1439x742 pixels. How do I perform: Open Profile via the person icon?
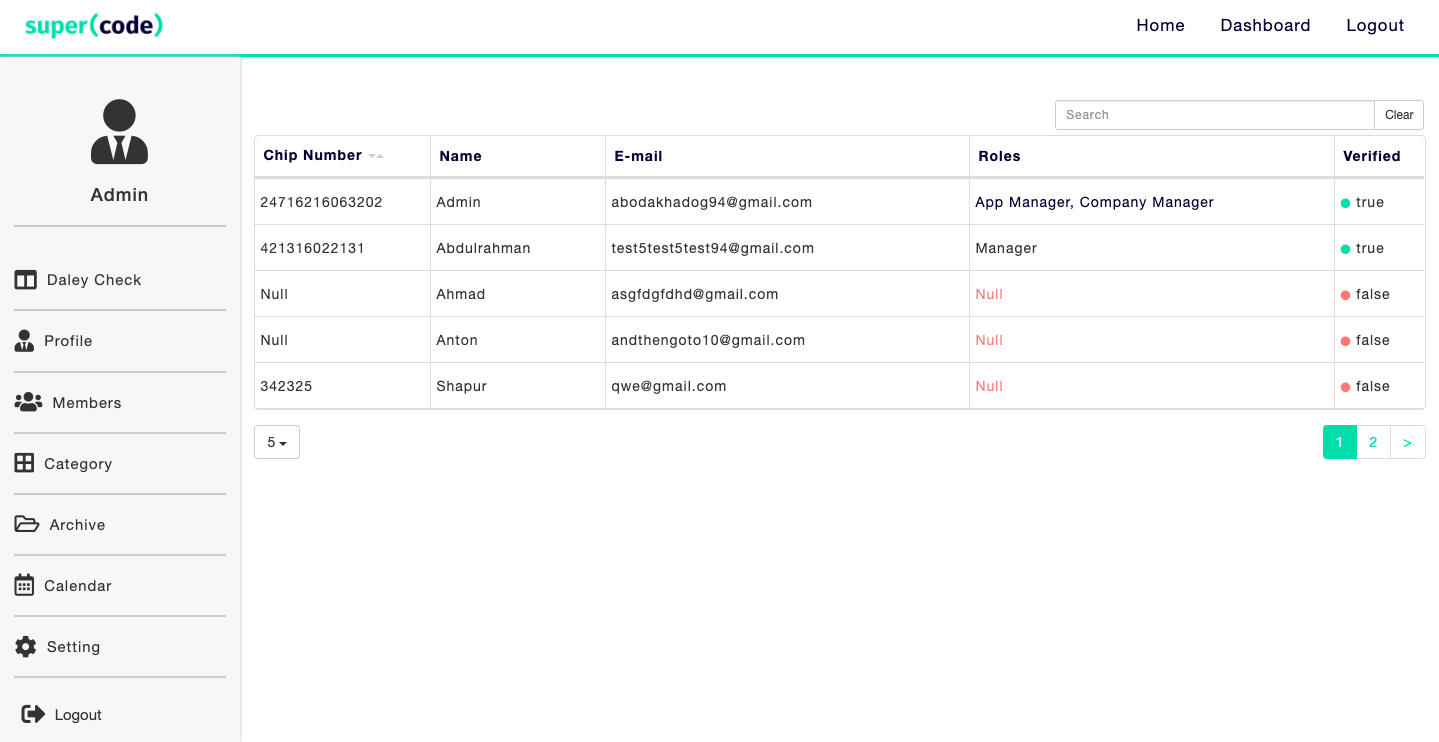pyautogui.click(x=24, y=341)
